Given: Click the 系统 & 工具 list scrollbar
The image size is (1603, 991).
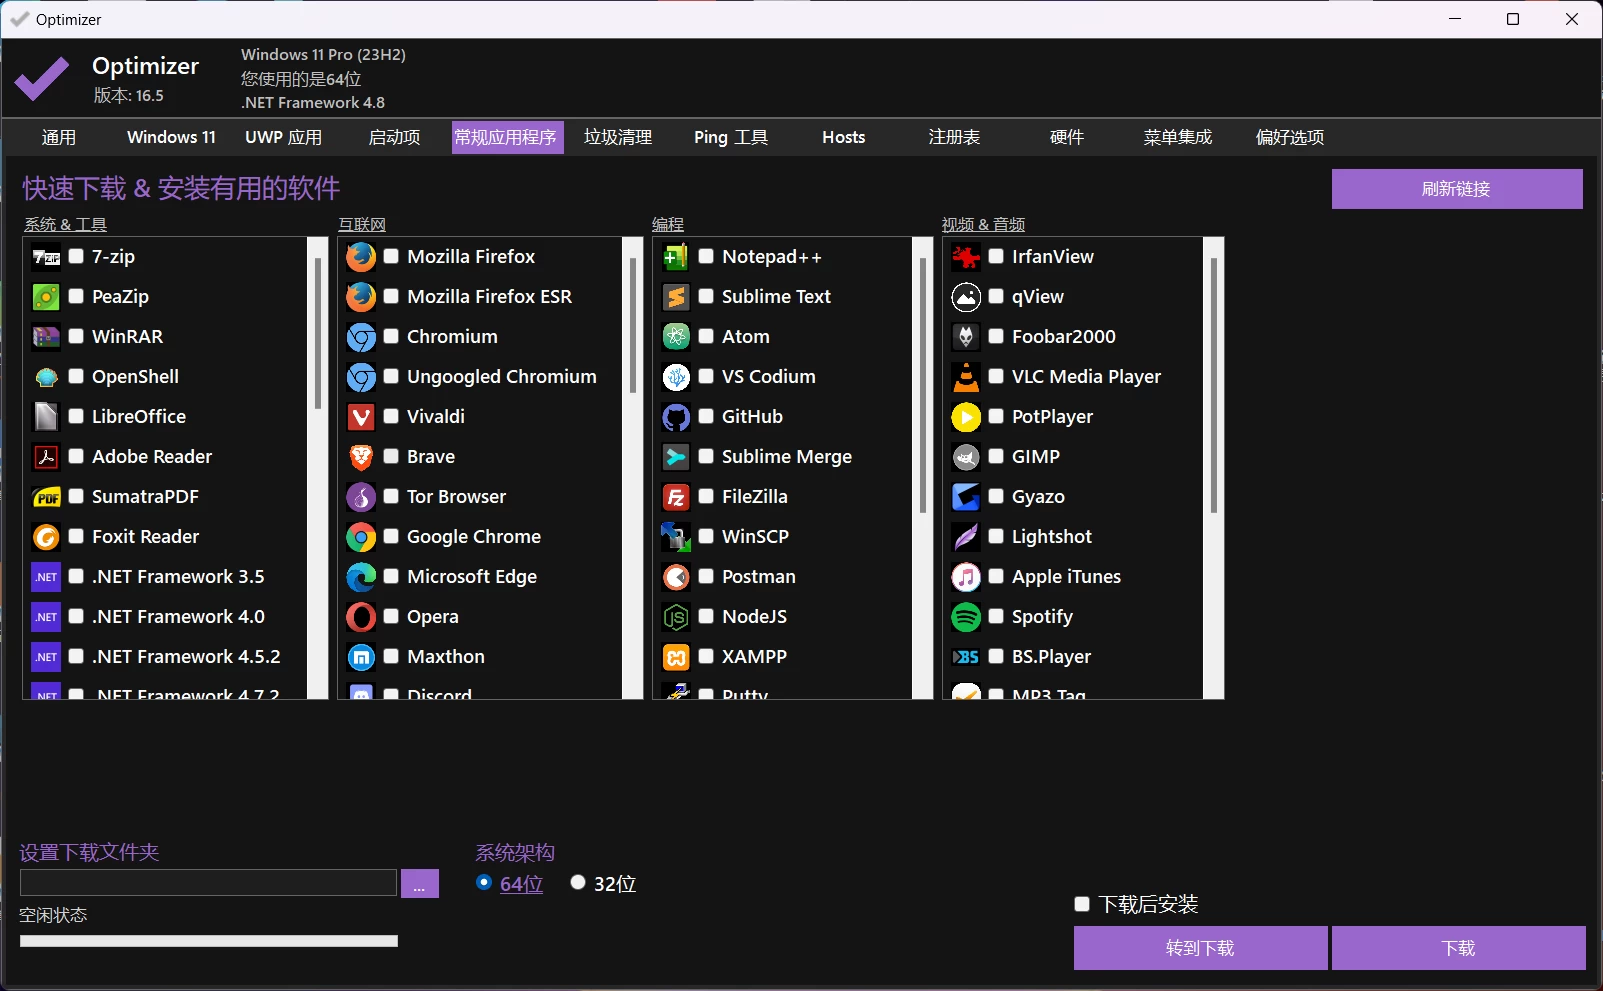Looking at the screenshot, I should pyautogui.click(x=318, y=468).
